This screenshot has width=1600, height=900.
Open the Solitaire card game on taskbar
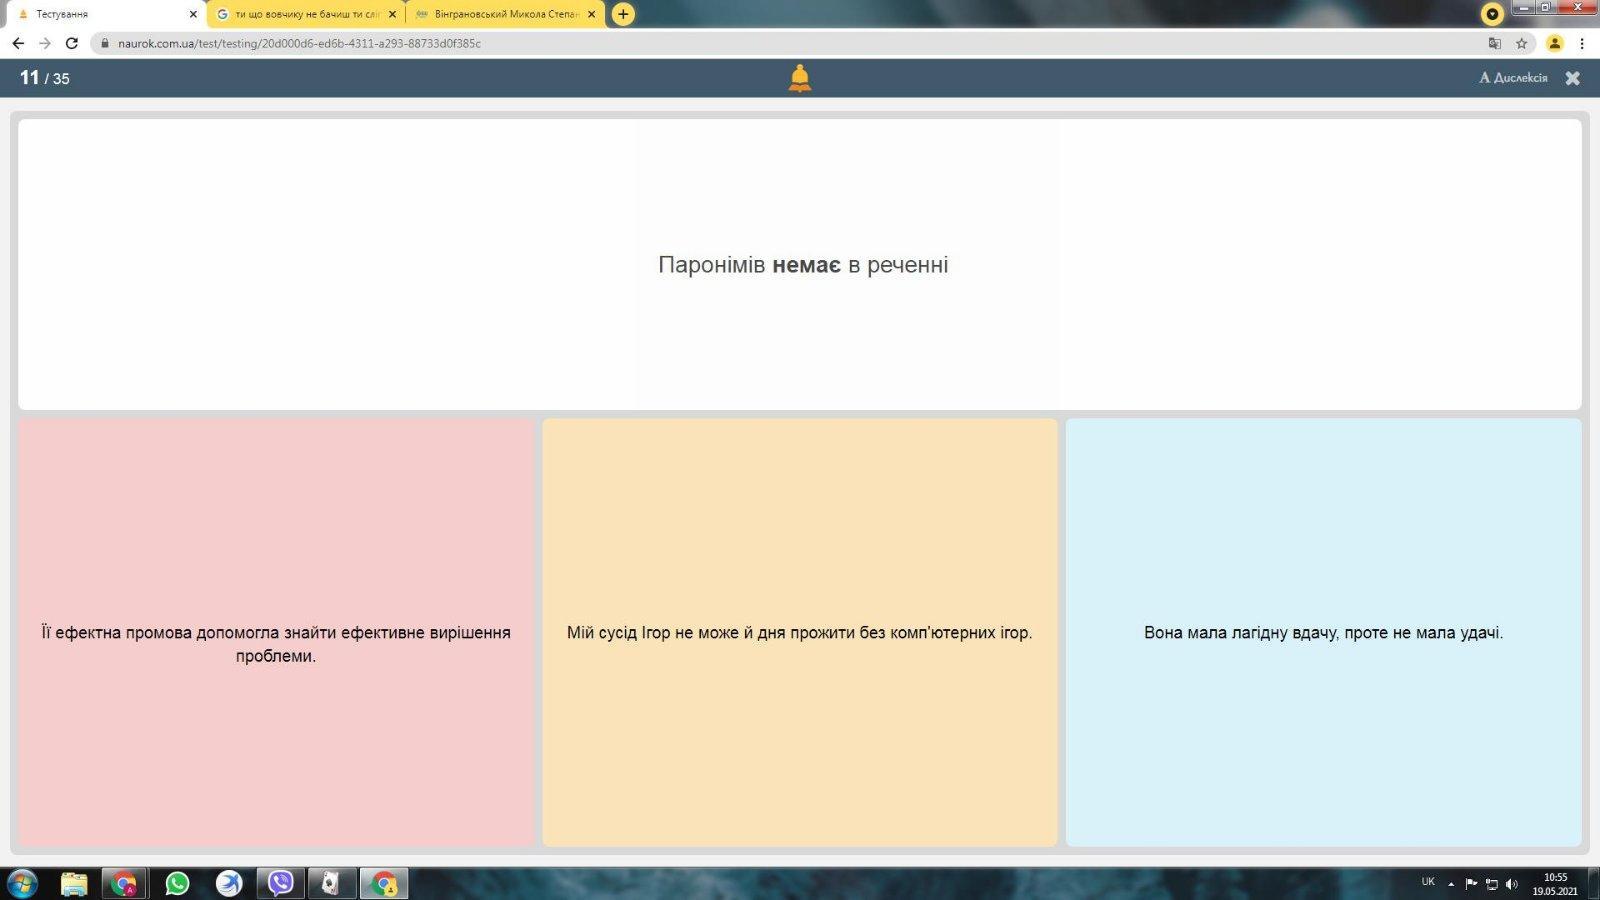tap(331, 884)
